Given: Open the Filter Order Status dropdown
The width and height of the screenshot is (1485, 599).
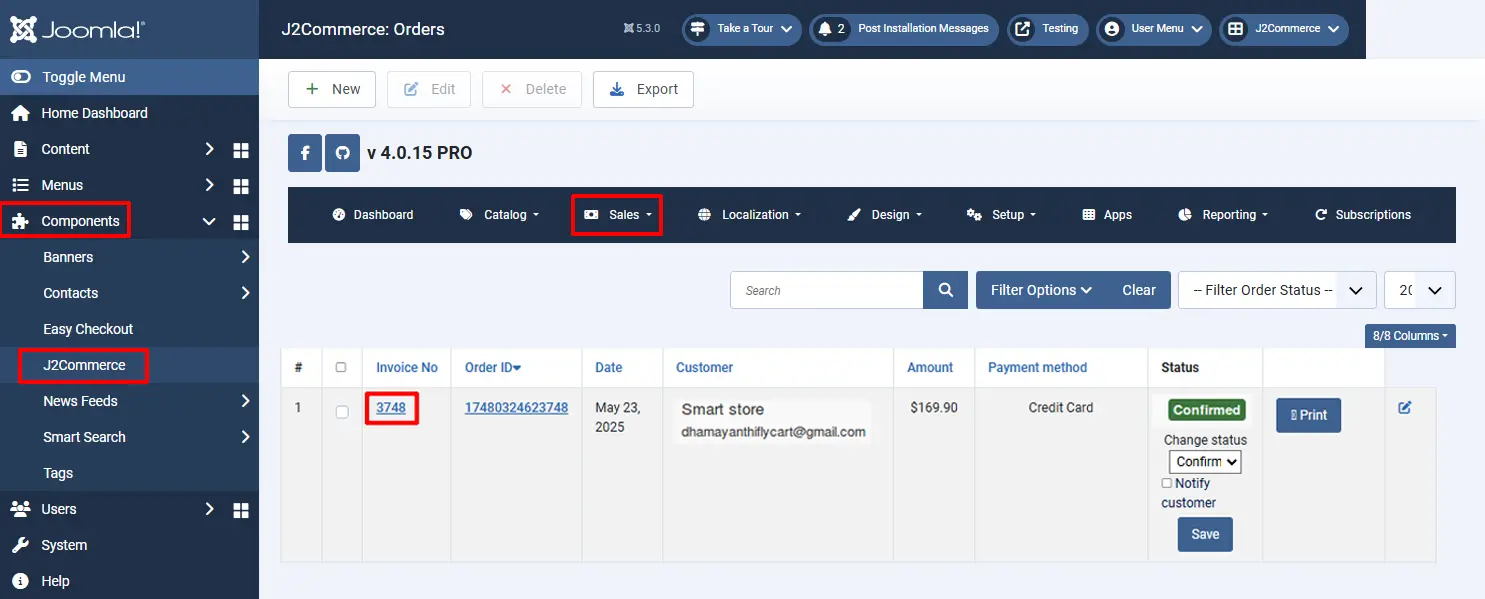Looking at the screenshot, I should tap(1277, 290).
